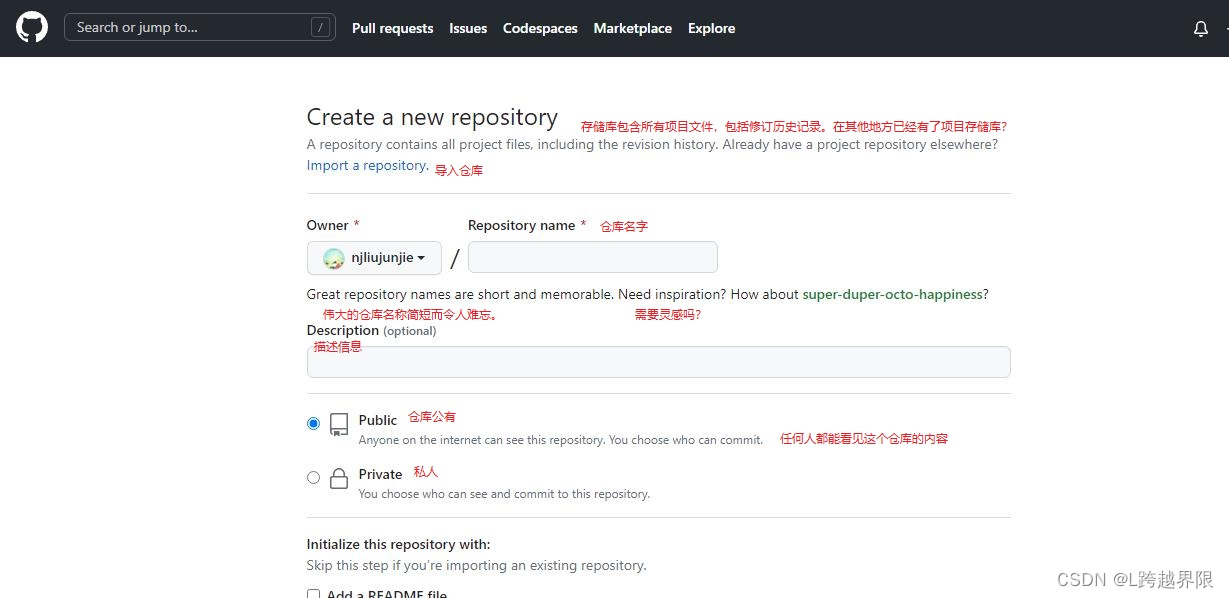Click the book icon next to Public
The height and width of the screenshot is (598, 1229).
(339, 425)
